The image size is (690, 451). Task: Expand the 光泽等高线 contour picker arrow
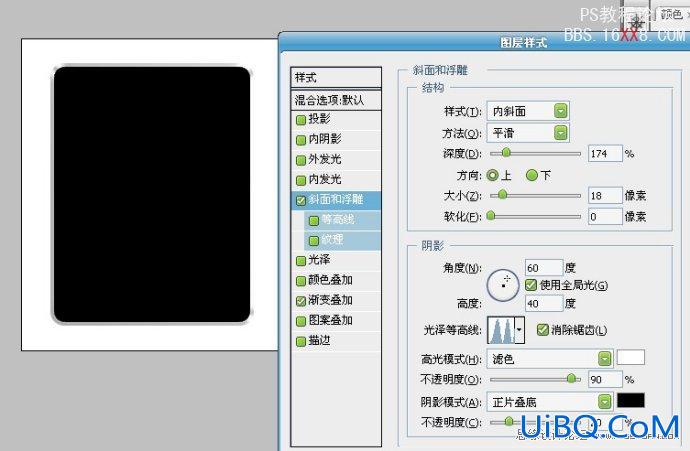pos(520,330)
